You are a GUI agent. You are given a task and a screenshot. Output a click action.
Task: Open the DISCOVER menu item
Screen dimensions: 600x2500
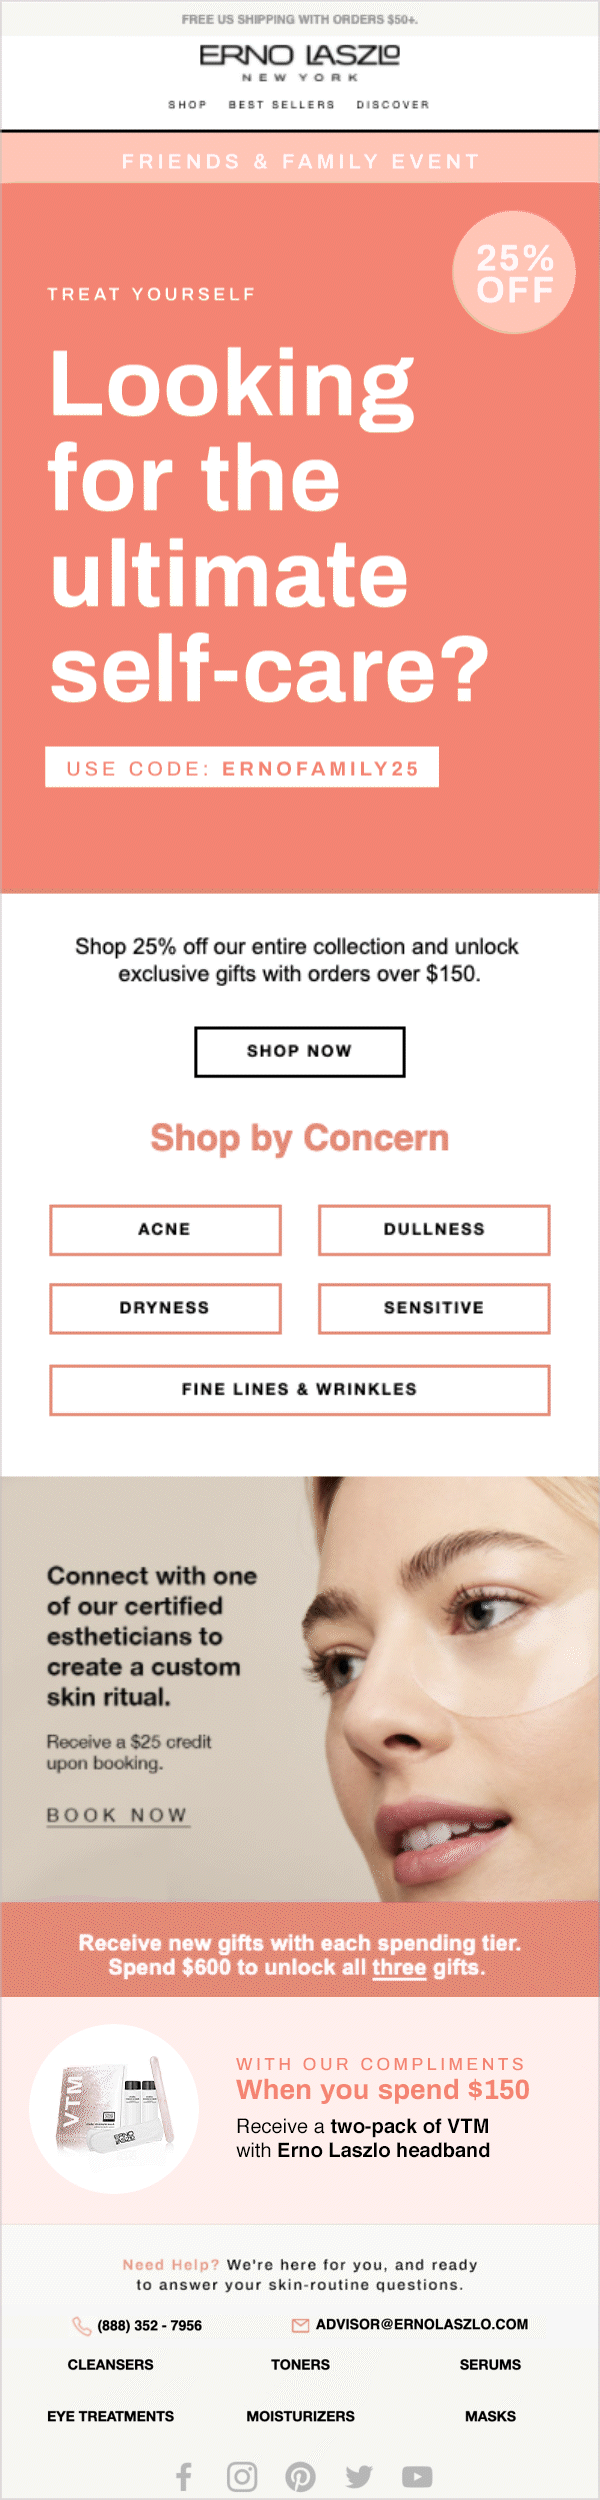pos(393,104)
